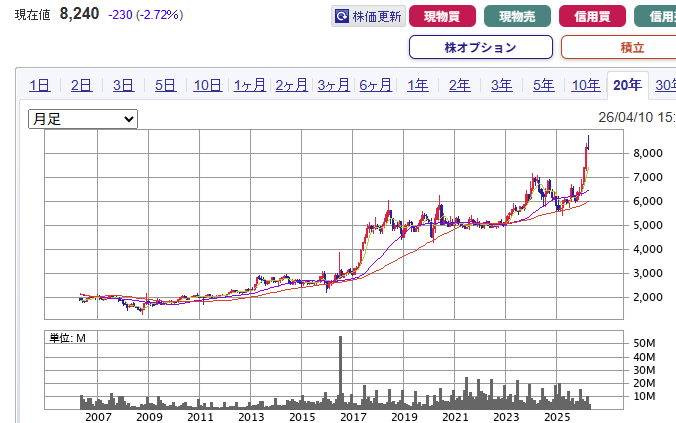Select the 20年 active tab
Image resolution: width=676 pixels, height=423 pixels.
(x=628, y=85)
